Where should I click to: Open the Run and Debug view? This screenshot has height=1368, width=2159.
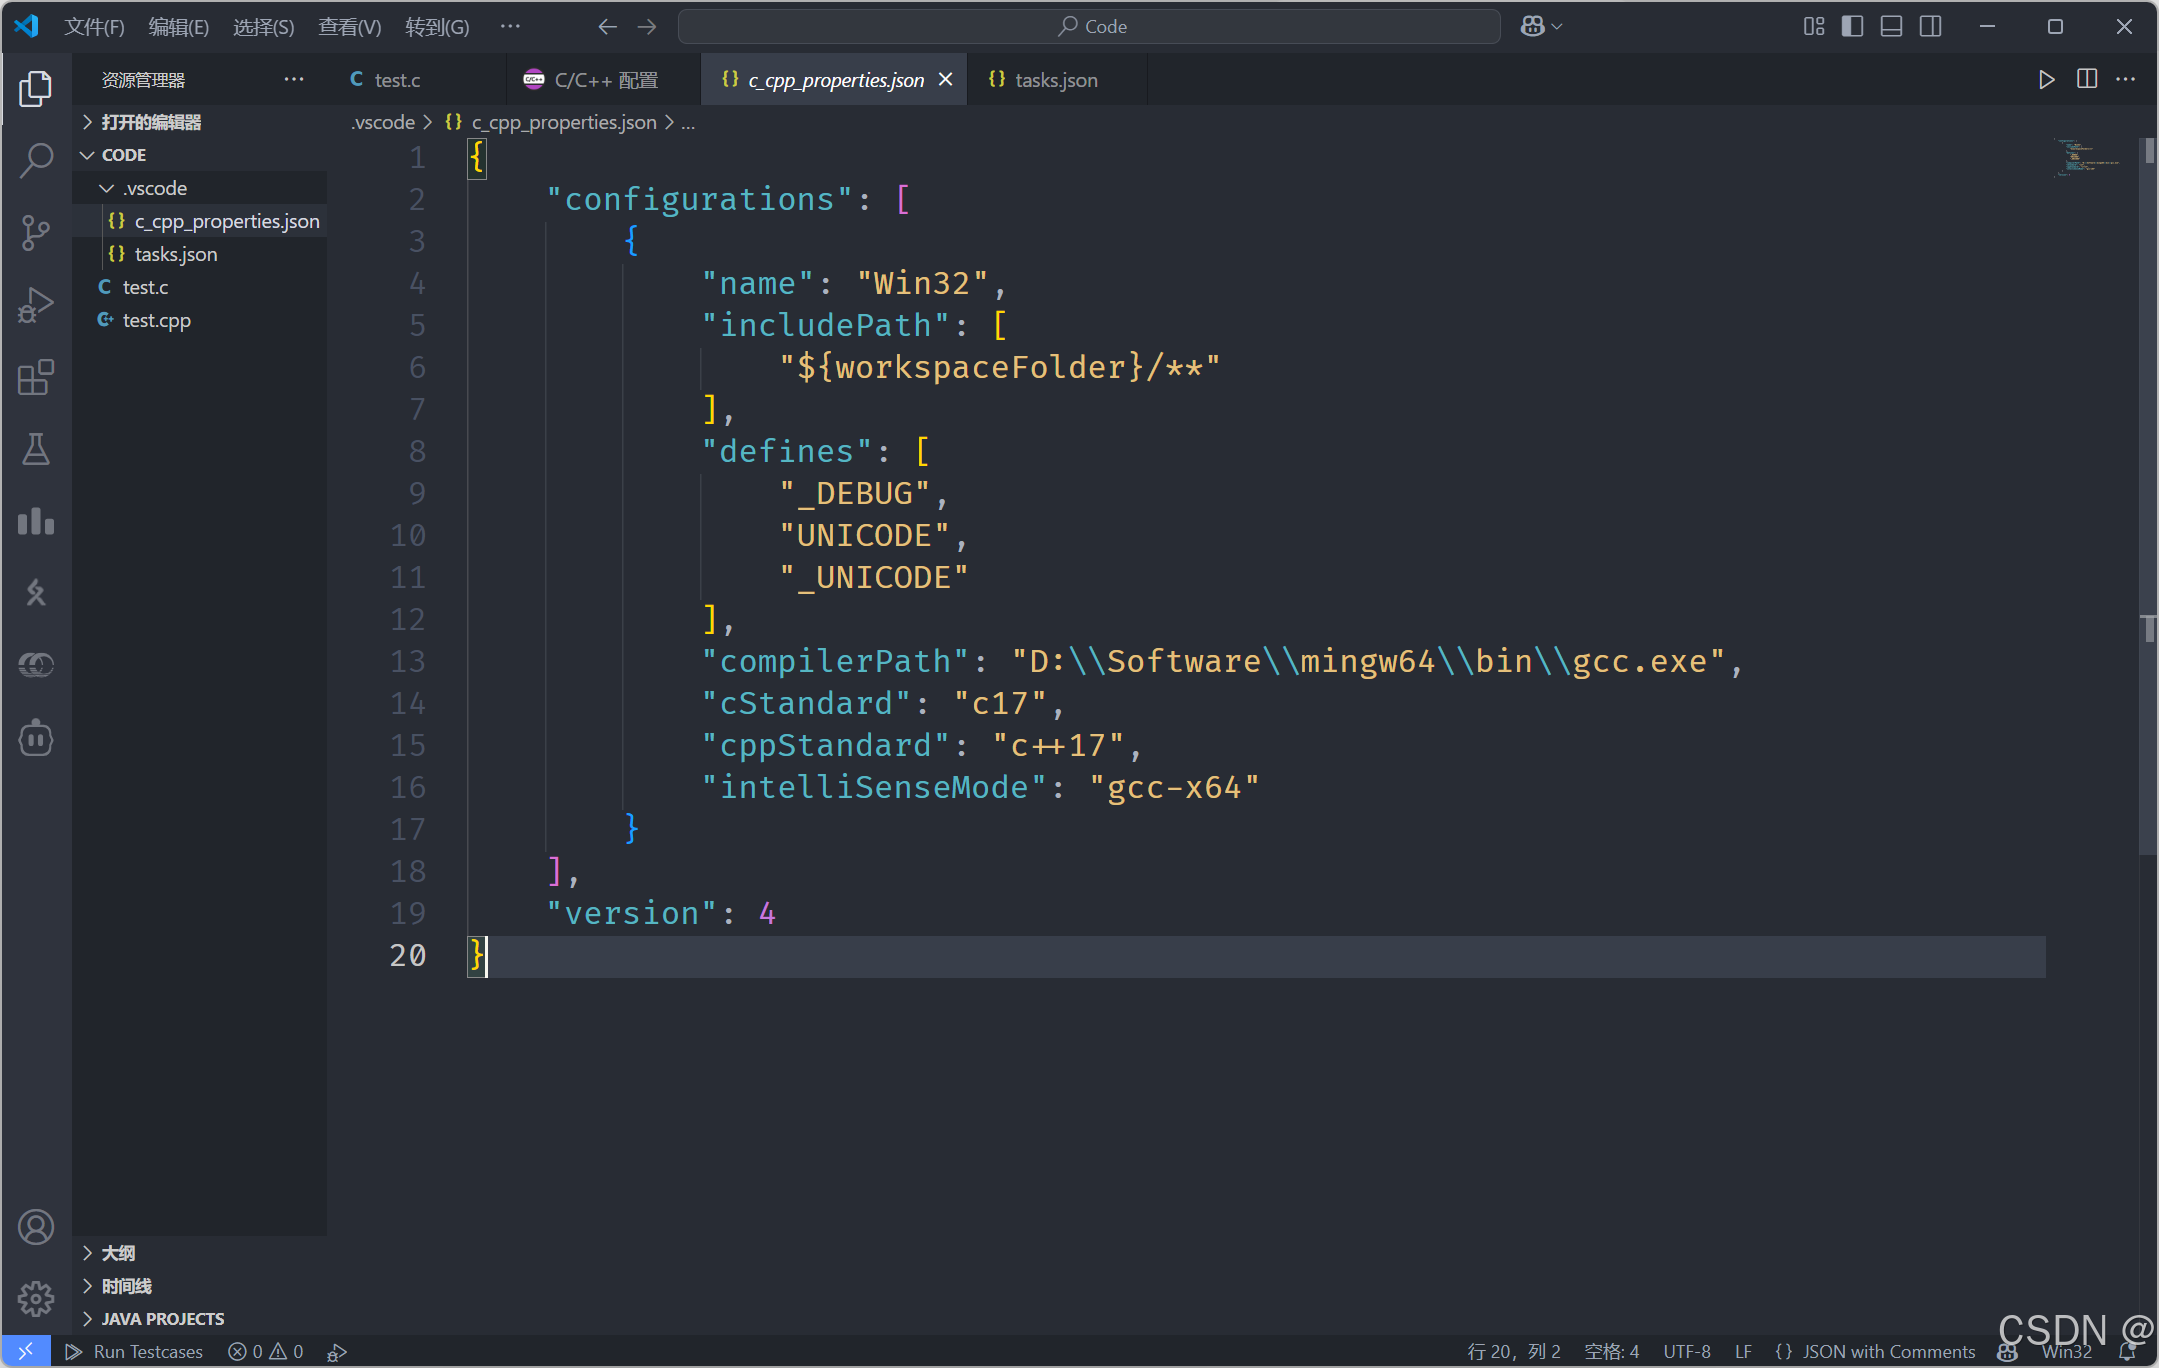(x=36, y=305)
